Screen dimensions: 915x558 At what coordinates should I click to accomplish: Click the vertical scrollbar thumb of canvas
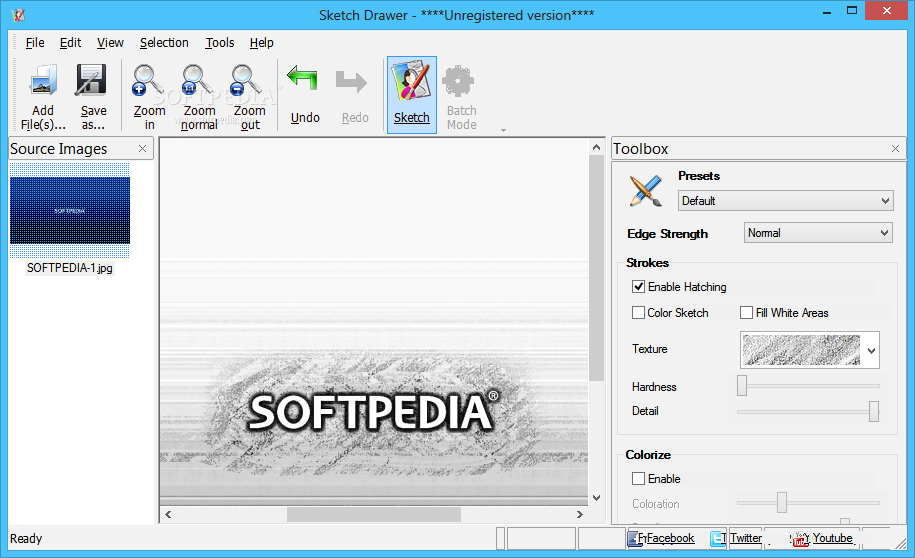(x=596, y=268)
